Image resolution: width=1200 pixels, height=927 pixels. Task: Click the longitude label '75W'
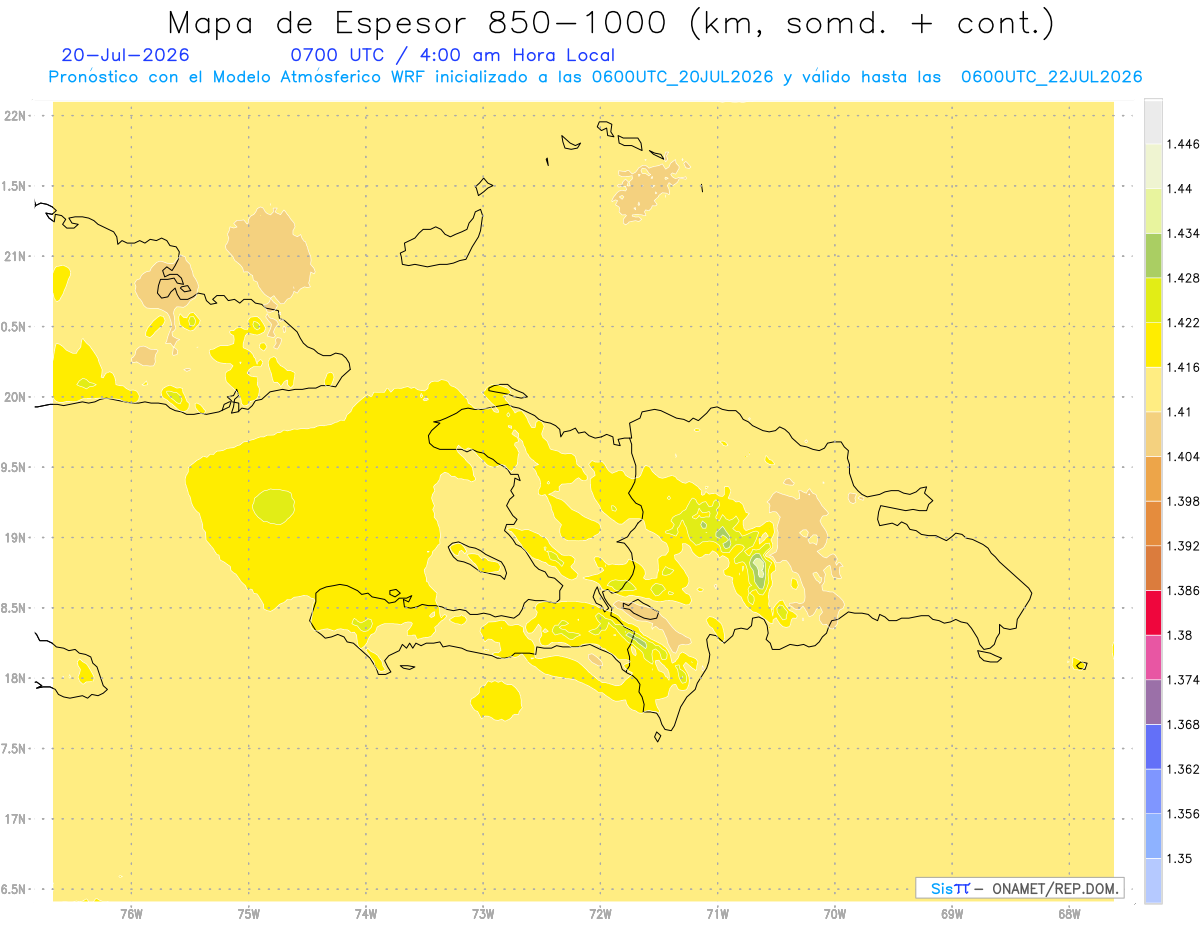(x=248, y=914)
